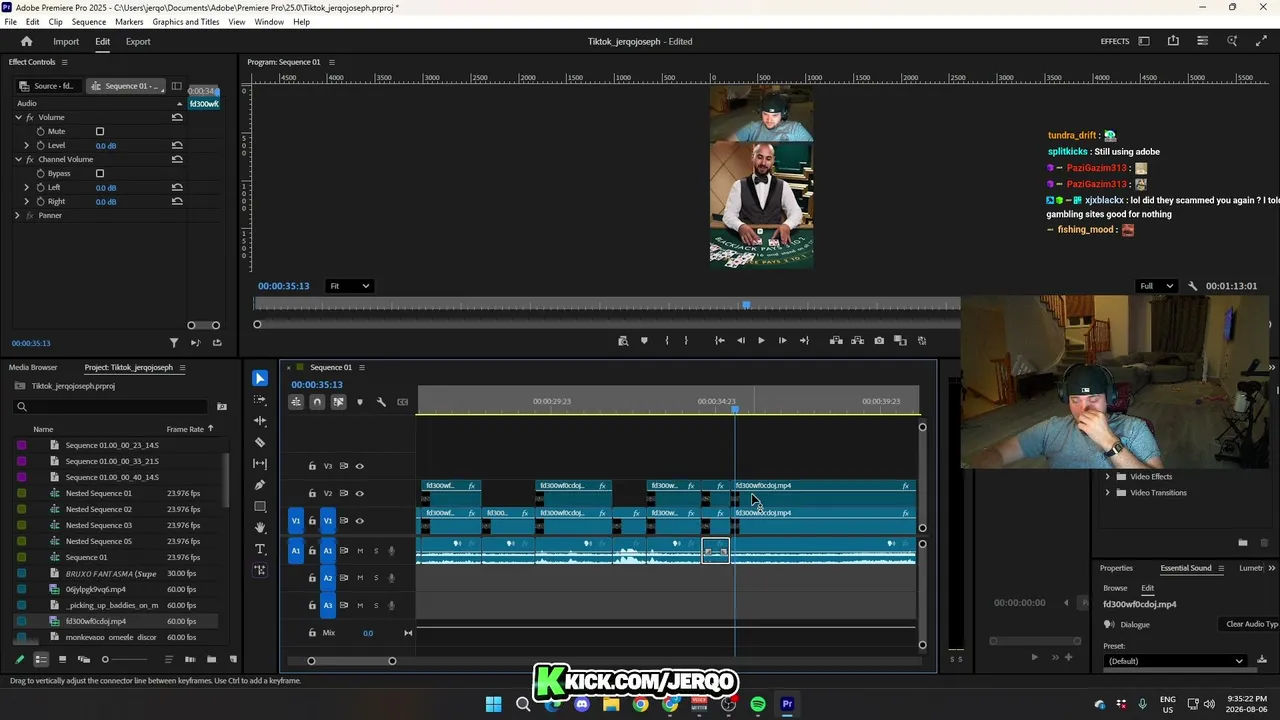Select the Pen tool
Image resolution: width=1280 pixels, height=720 pixels.
pos(260,485)
